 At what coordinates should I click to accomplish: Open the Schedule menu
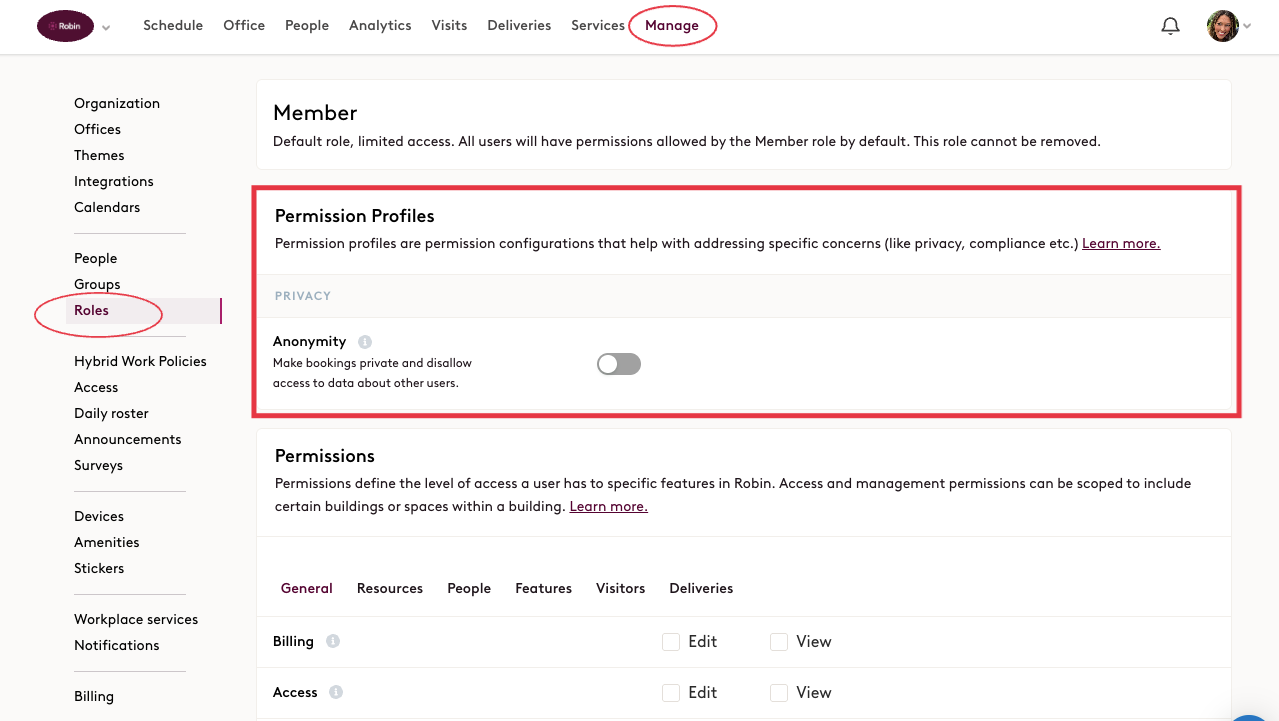(173, 26)
